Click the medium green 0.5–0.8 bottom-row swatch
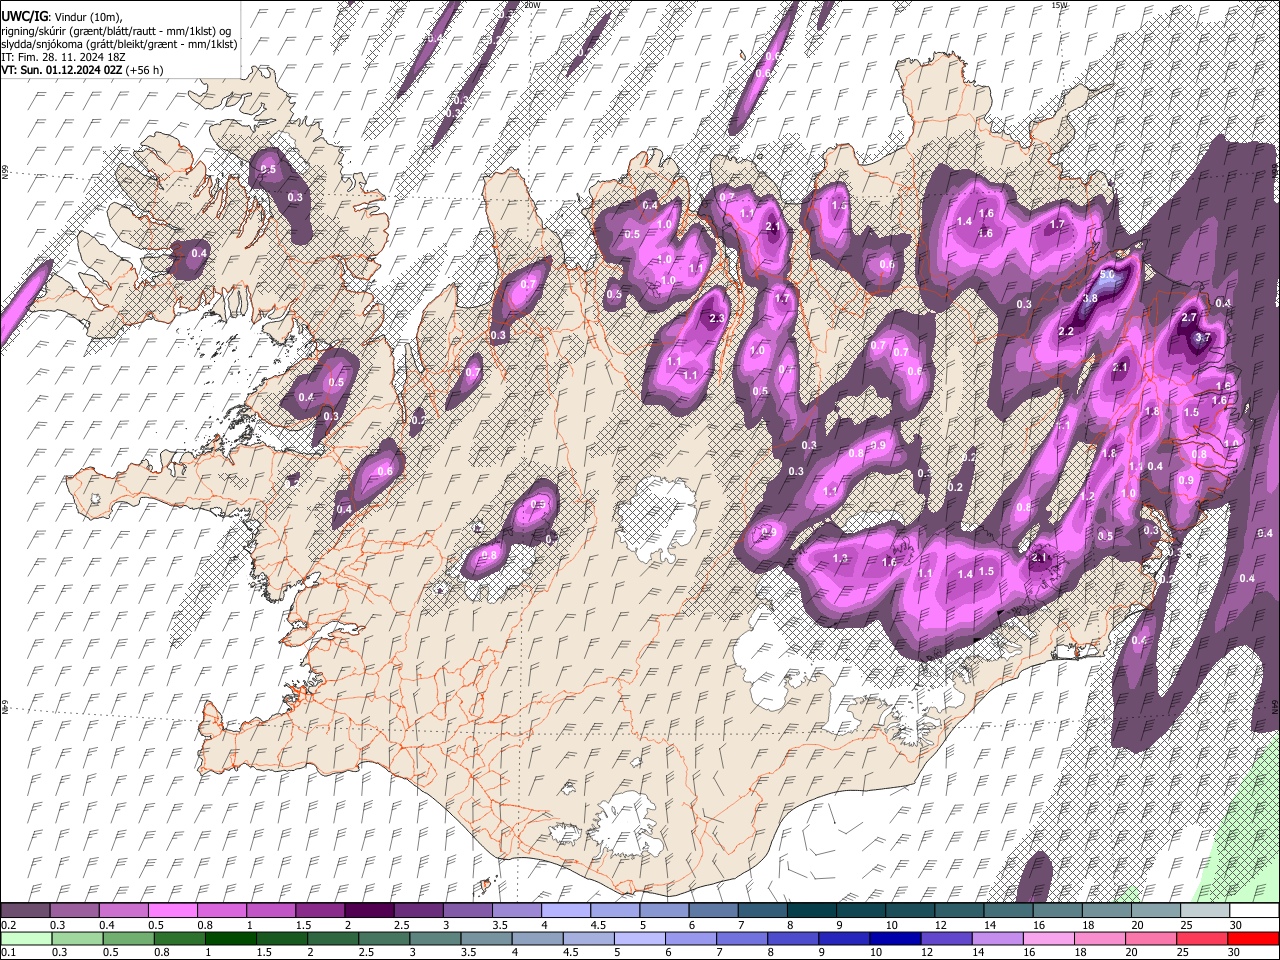Image resolution: width=1280 pixels, height=960 pixels. tap(127, 938)
